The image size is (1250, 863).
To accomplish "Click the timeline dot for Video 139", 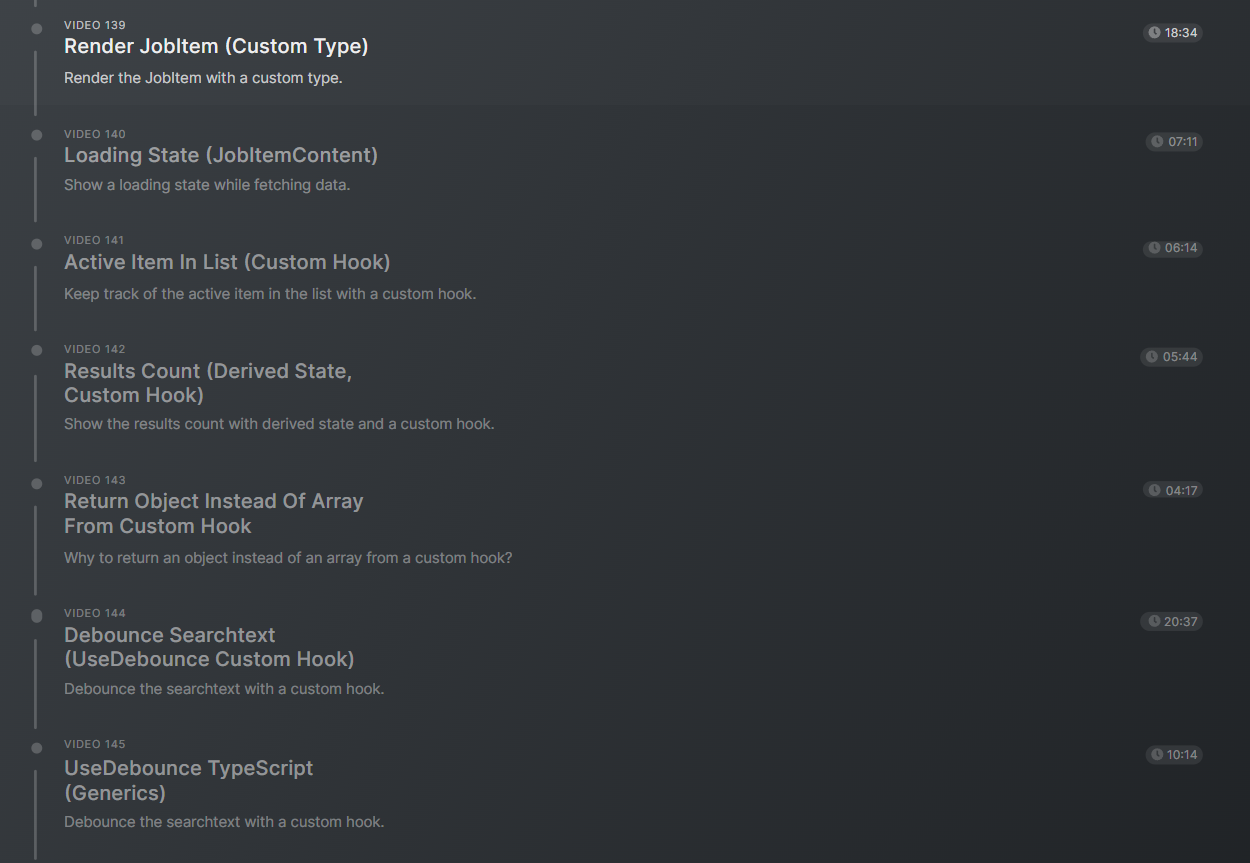I will [37, 29].
